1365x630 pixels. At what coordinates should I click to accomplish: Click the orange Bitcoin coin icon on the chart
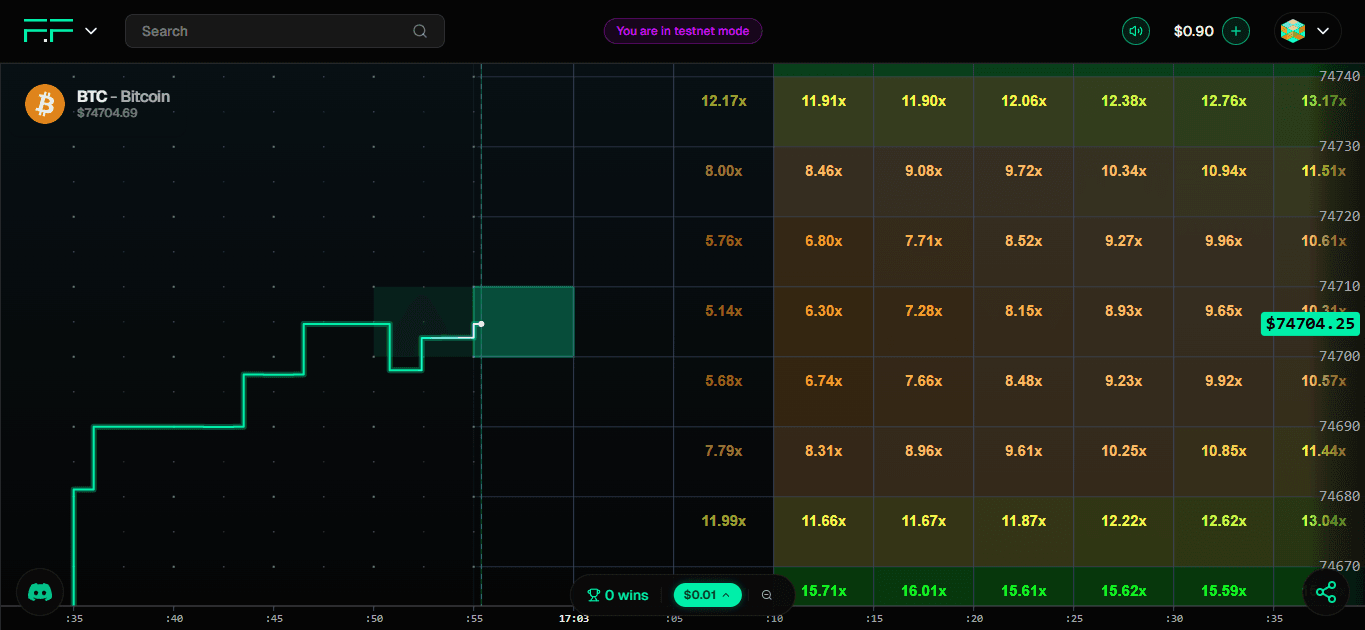44,103
